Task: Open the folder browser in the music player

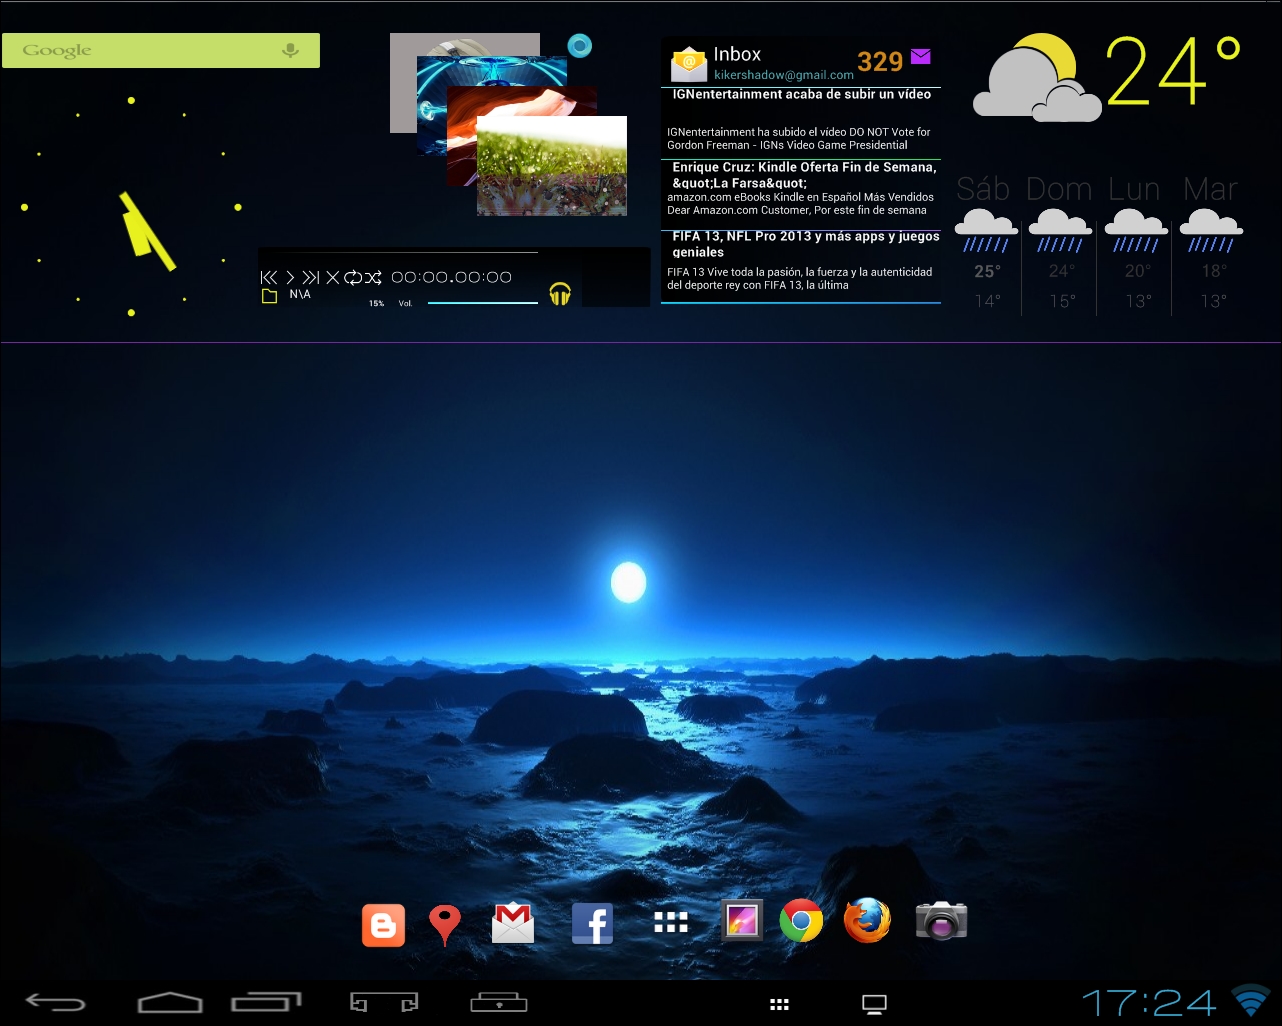Action: point(267,294)
